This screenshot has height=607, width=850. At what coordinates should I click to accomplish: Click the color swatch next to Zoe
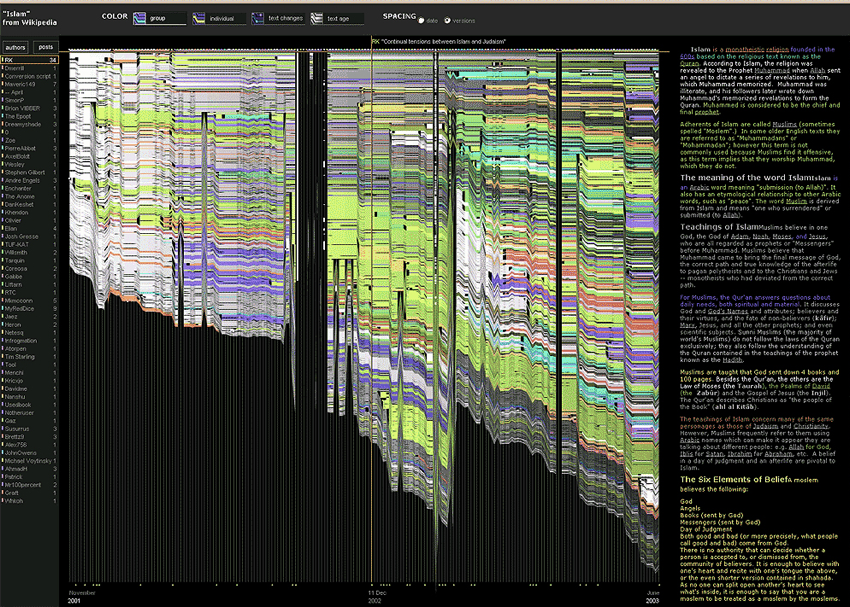click(x=4, y=140)
